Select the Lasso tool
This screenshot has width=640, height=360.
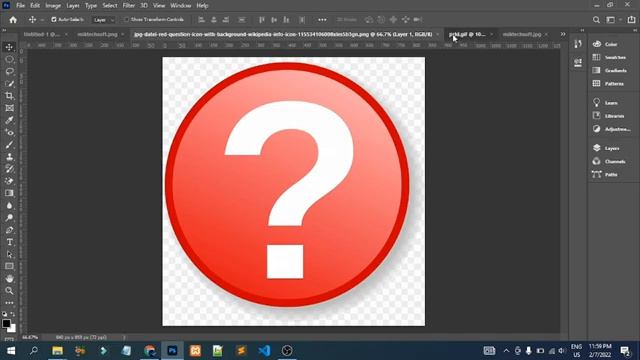click(x=9, y=71)
